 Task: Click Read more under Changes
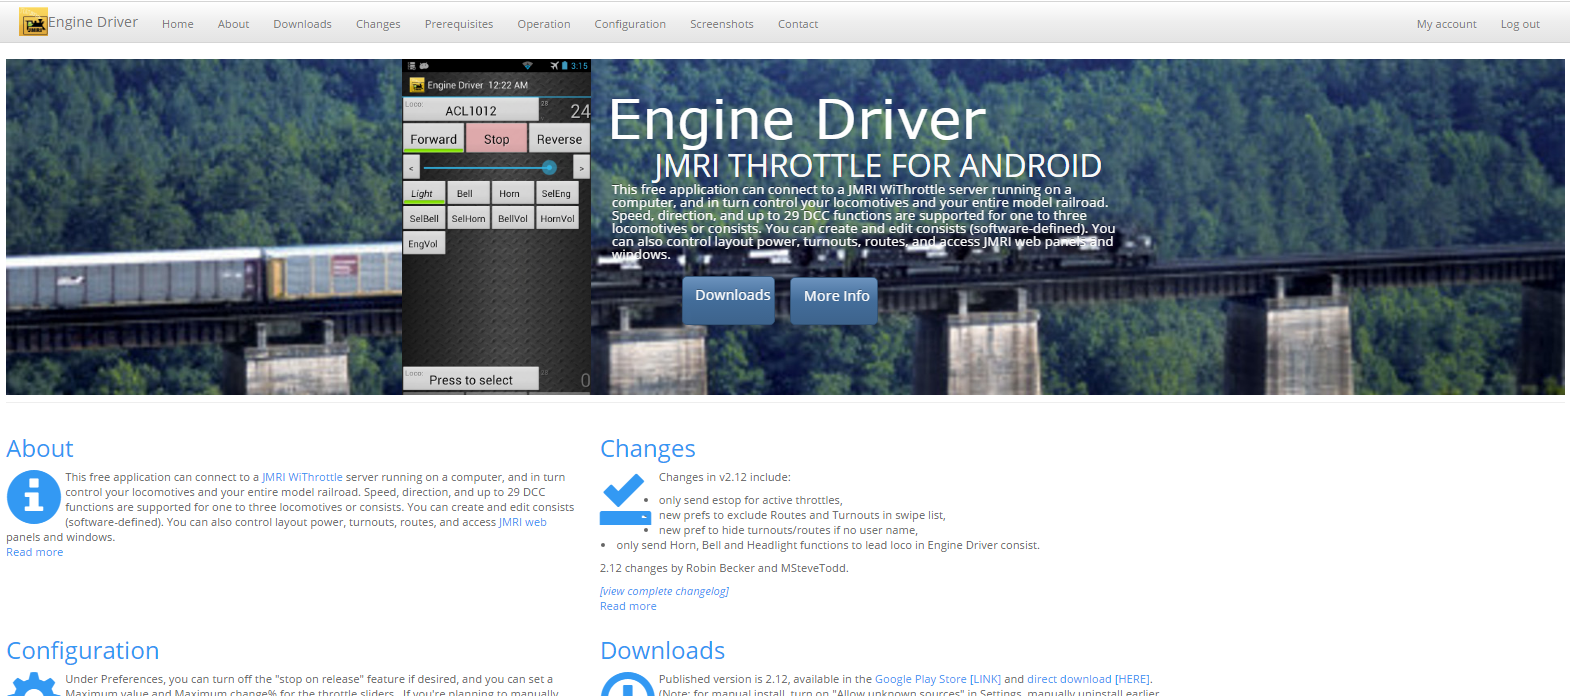(628, 606)
